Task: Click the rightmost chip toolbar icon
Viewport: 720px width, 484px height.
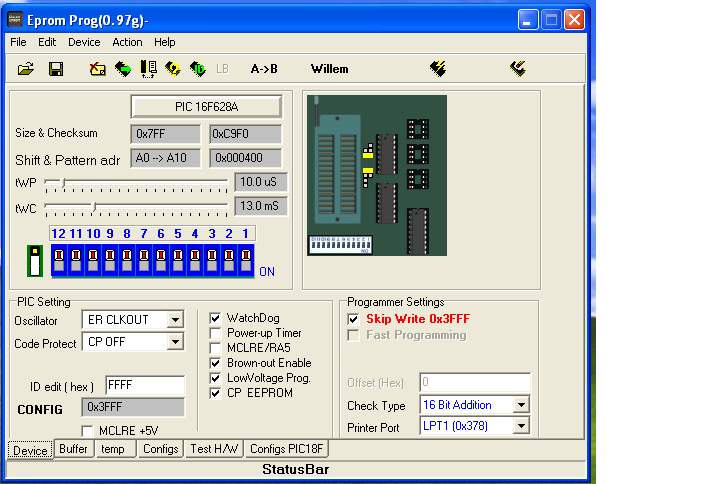Action: (x=518, y=68)
